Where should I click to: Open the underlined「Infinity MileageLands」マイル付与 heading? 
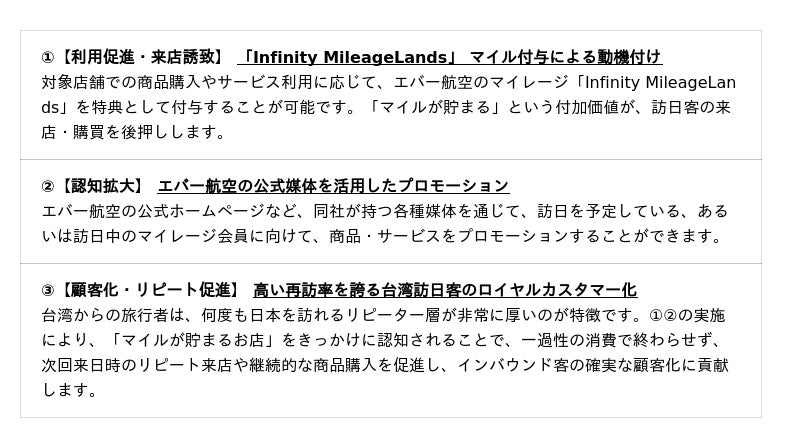449,57
